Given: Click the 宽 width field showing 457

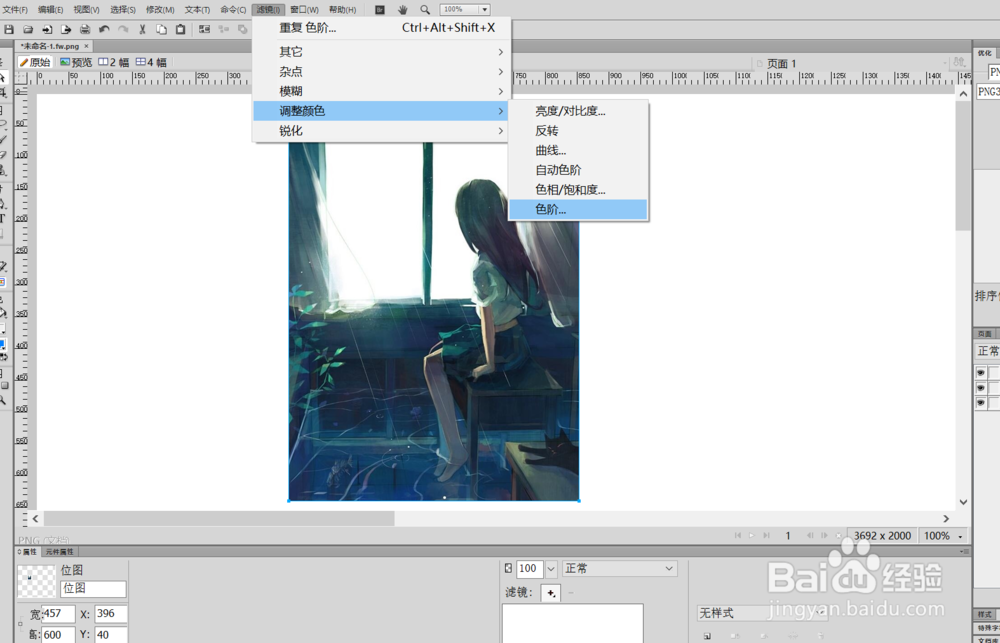Looking at the screenshot, I should (x=59, y=614).
